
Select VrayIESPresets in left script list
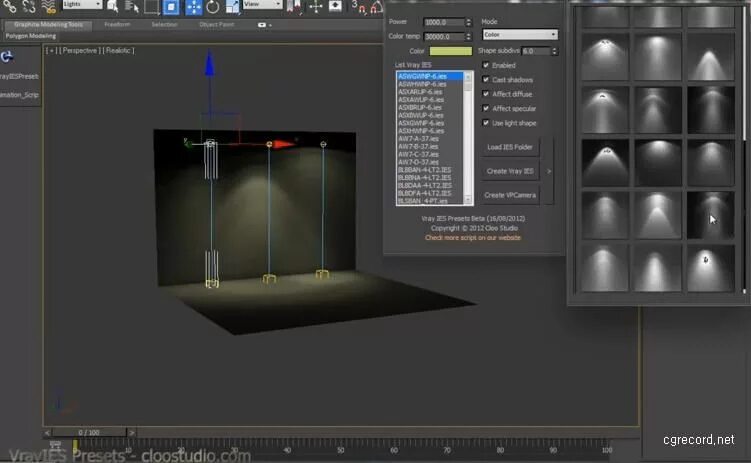20,76
